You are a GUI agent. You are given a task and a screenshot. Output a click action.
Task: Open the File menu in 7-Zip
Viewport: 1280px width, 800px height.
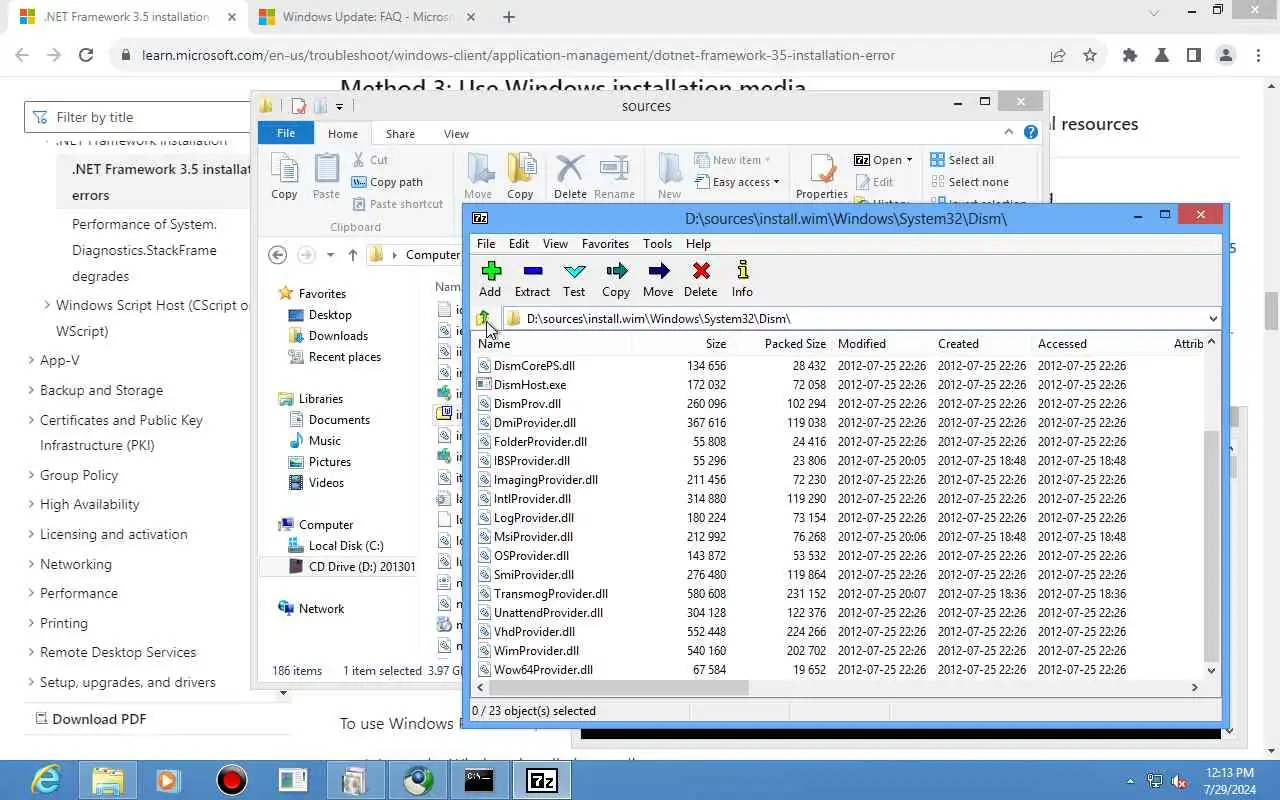pos(486,243)
